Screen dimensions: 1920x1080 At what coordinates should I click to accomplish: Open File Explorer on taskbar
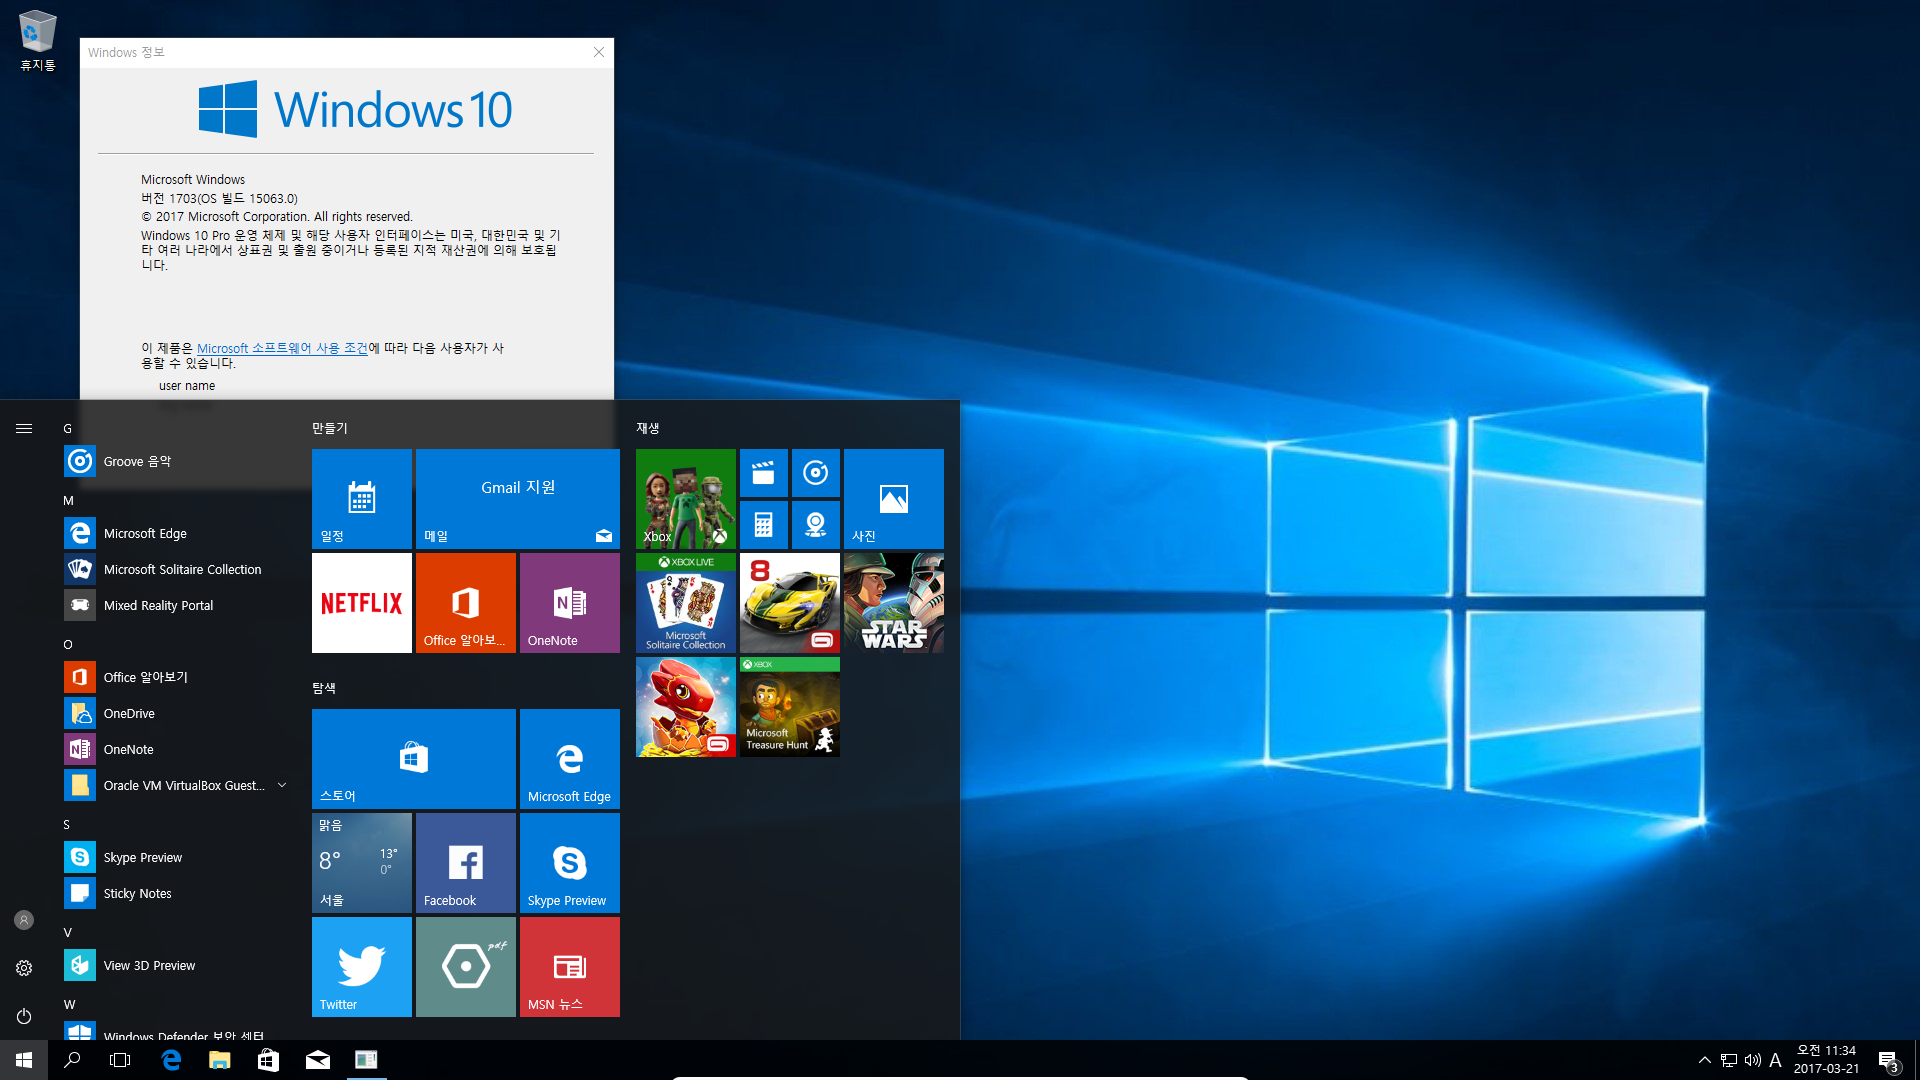tap(220, 1060)
